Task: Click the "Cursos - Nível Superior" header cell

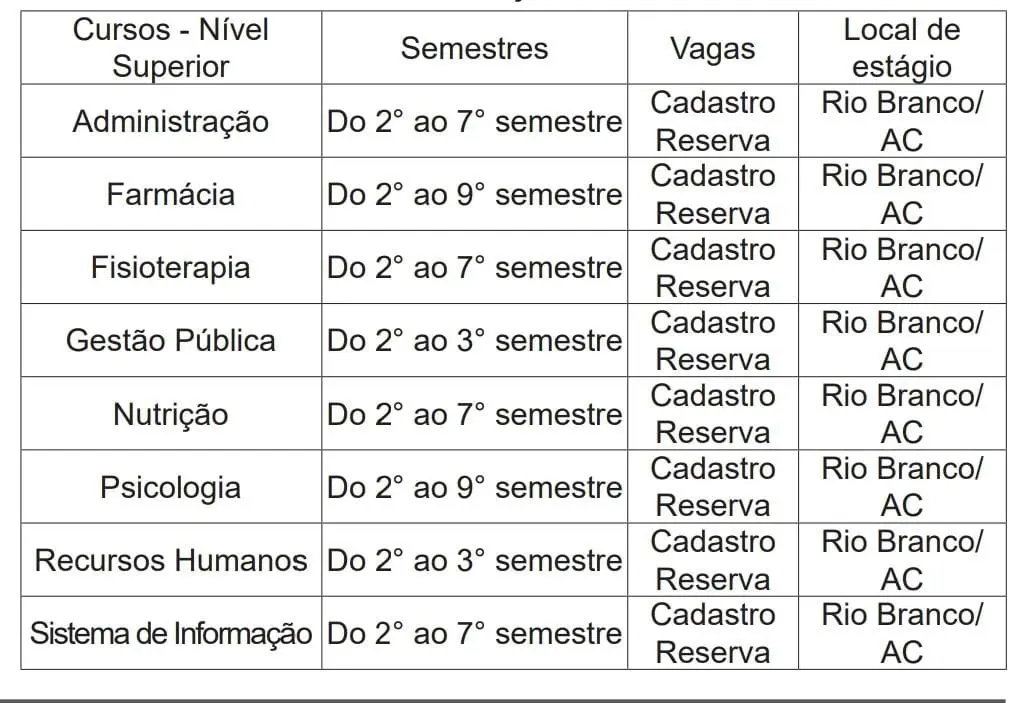Action: tap(171, 48)
